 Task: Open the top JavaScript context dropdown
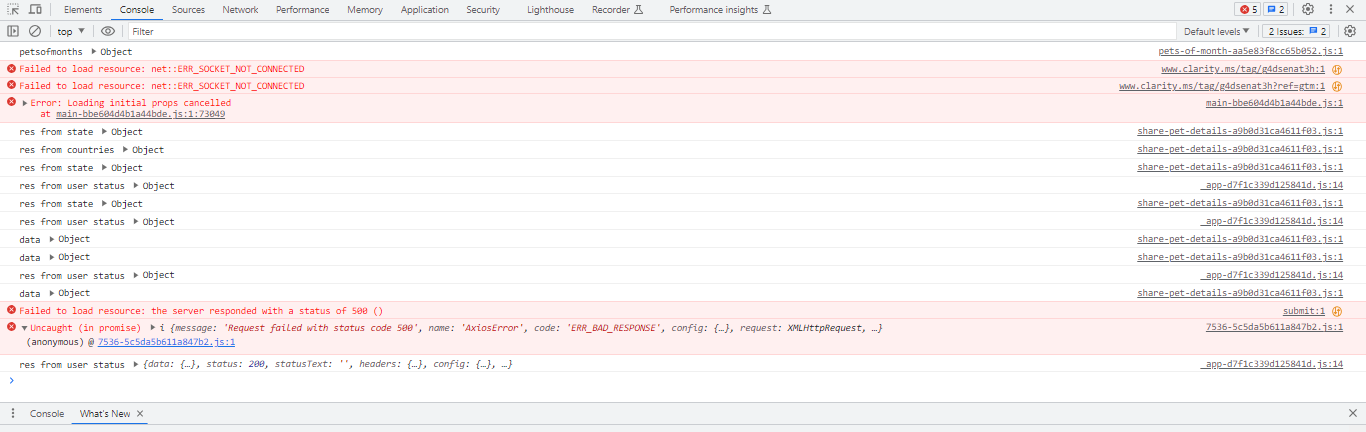tap(71, 31)
